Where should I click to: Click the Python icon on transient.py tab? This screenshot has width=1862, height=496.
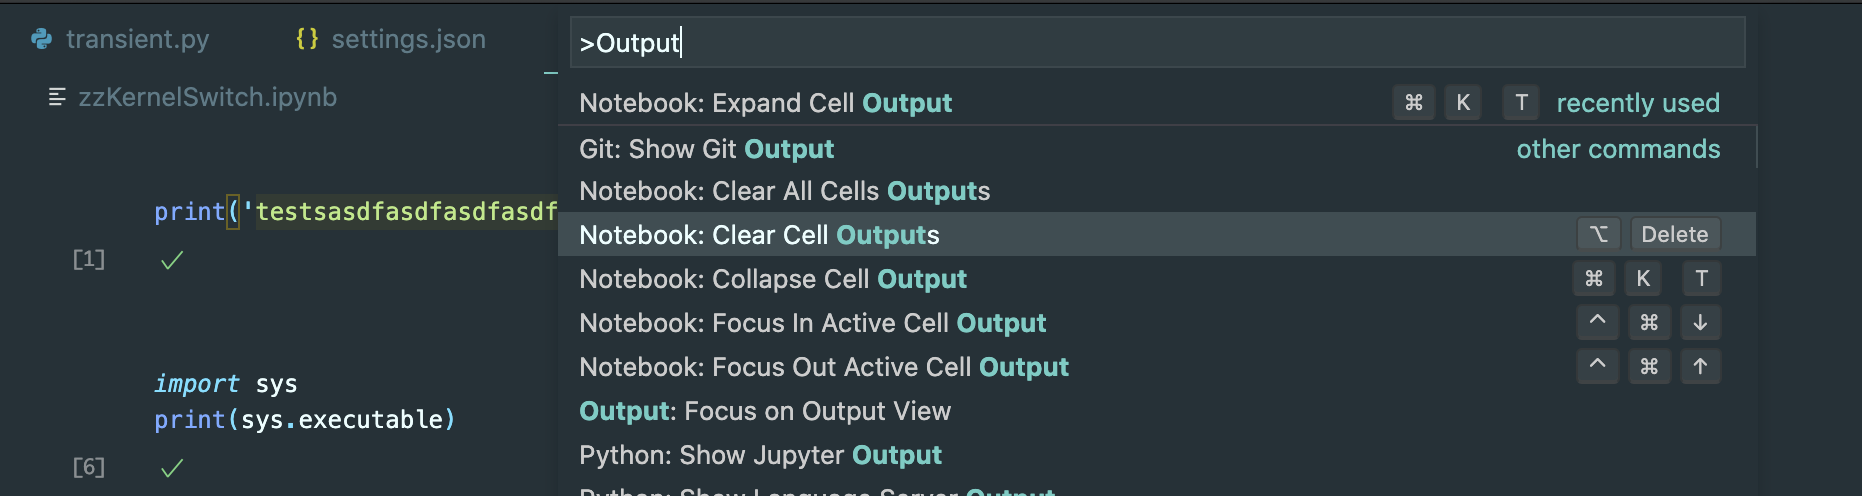(42, 39)
